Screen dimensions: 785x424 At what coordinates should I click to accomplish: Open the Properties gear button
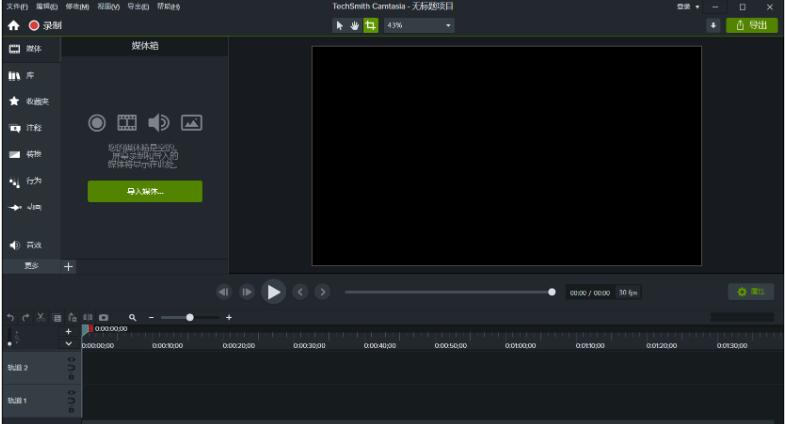pyautogui.click(x=751, y=292)
